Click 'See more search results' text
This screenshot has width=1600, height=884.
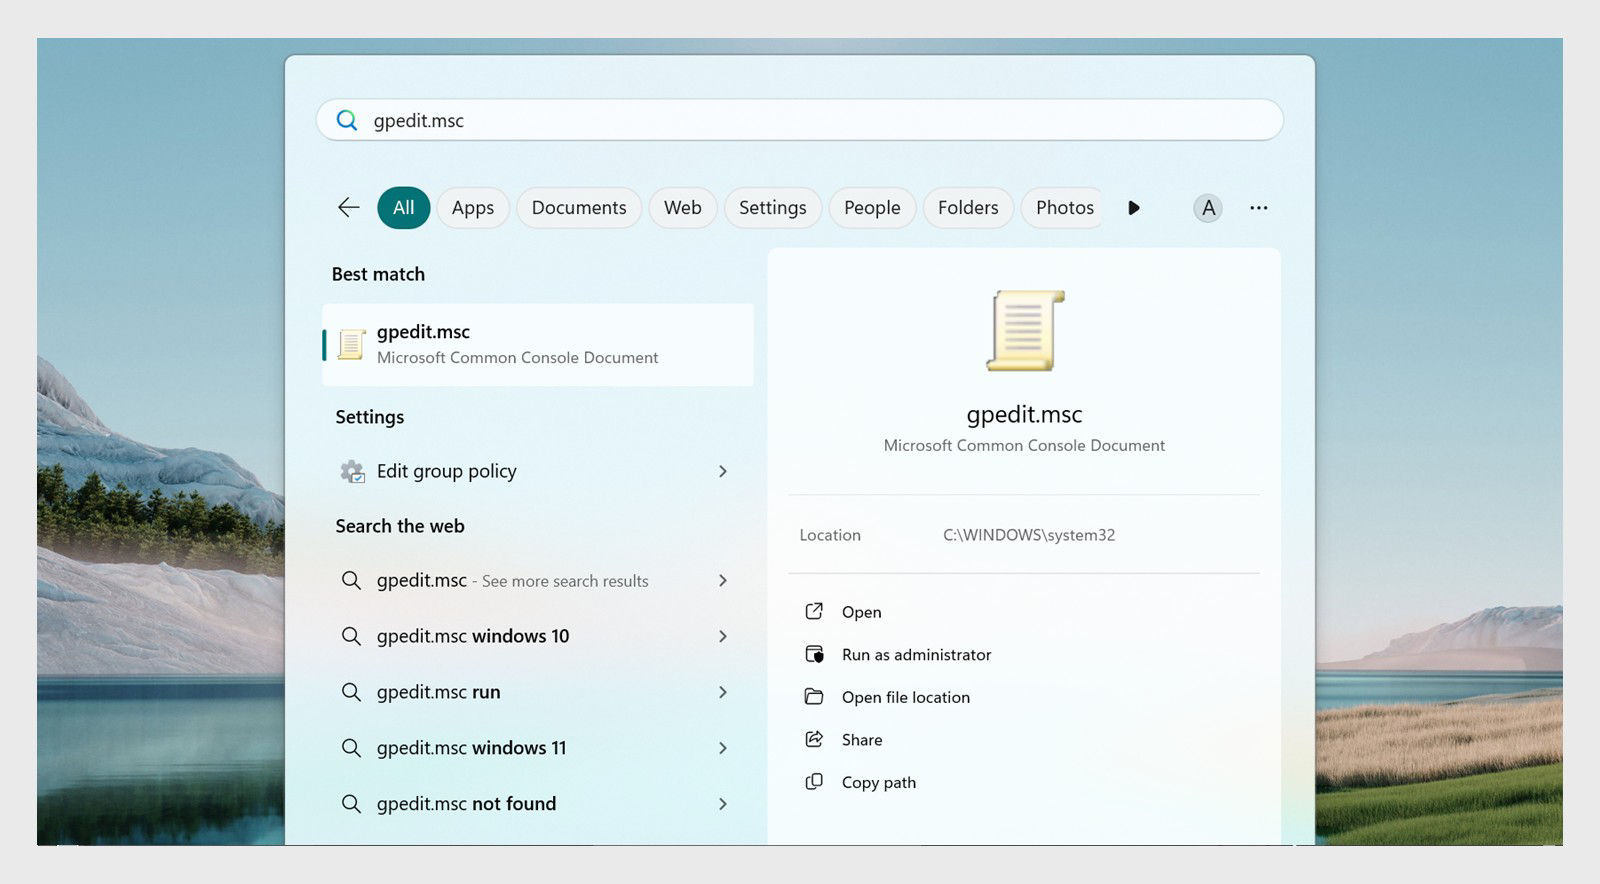(x=565, y=581)
